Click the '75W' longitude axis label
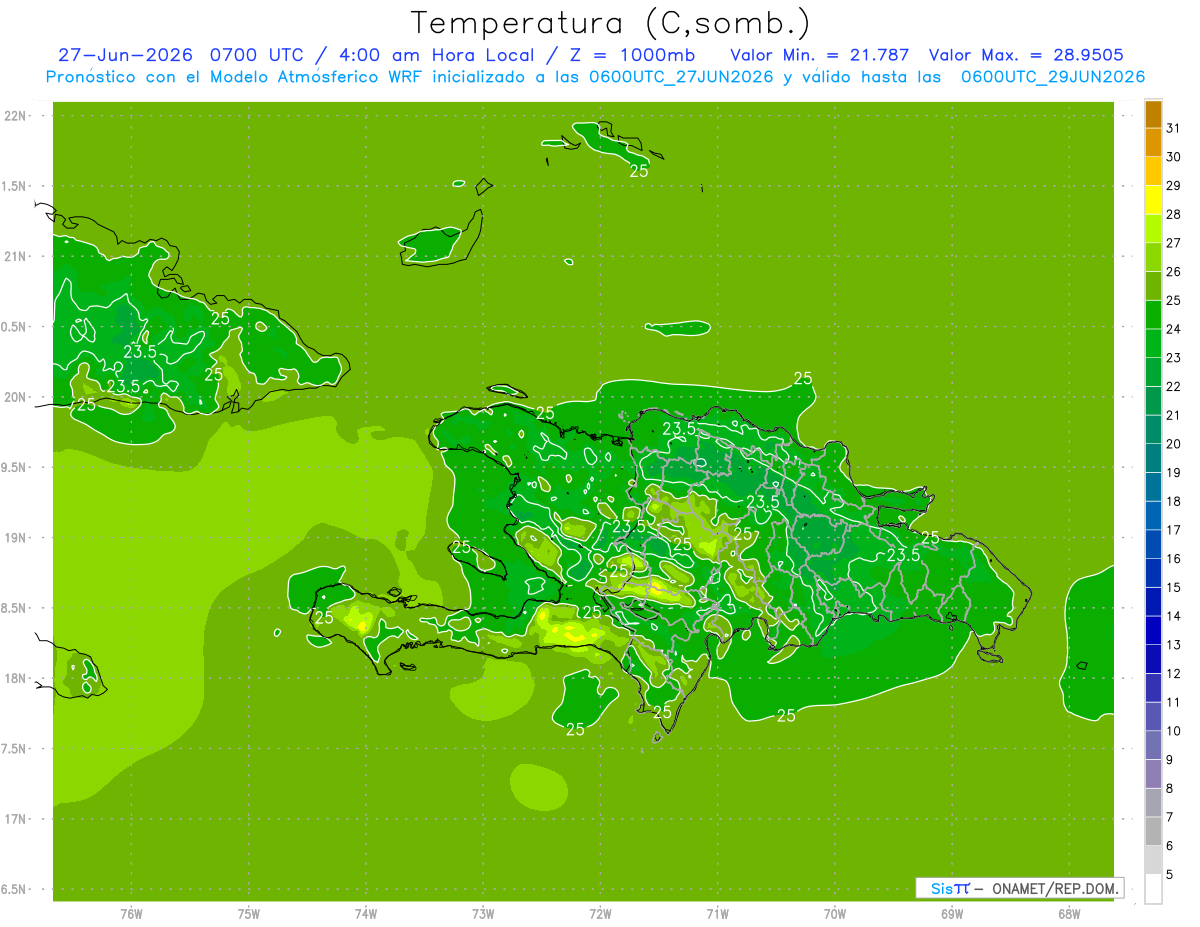This screenshot has height=927, width=1200. point(249,913)
